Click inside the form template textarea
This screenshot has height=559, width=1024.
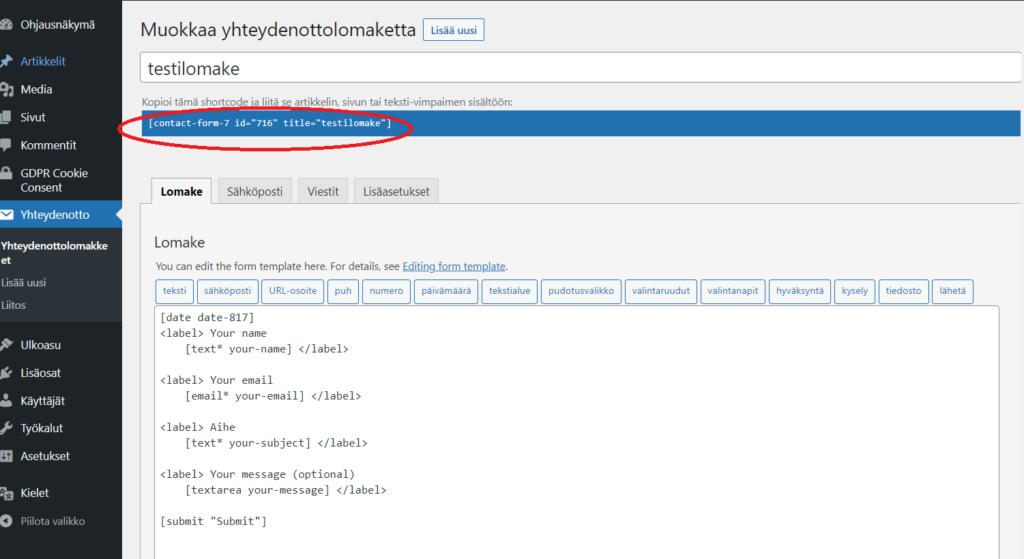577,432
